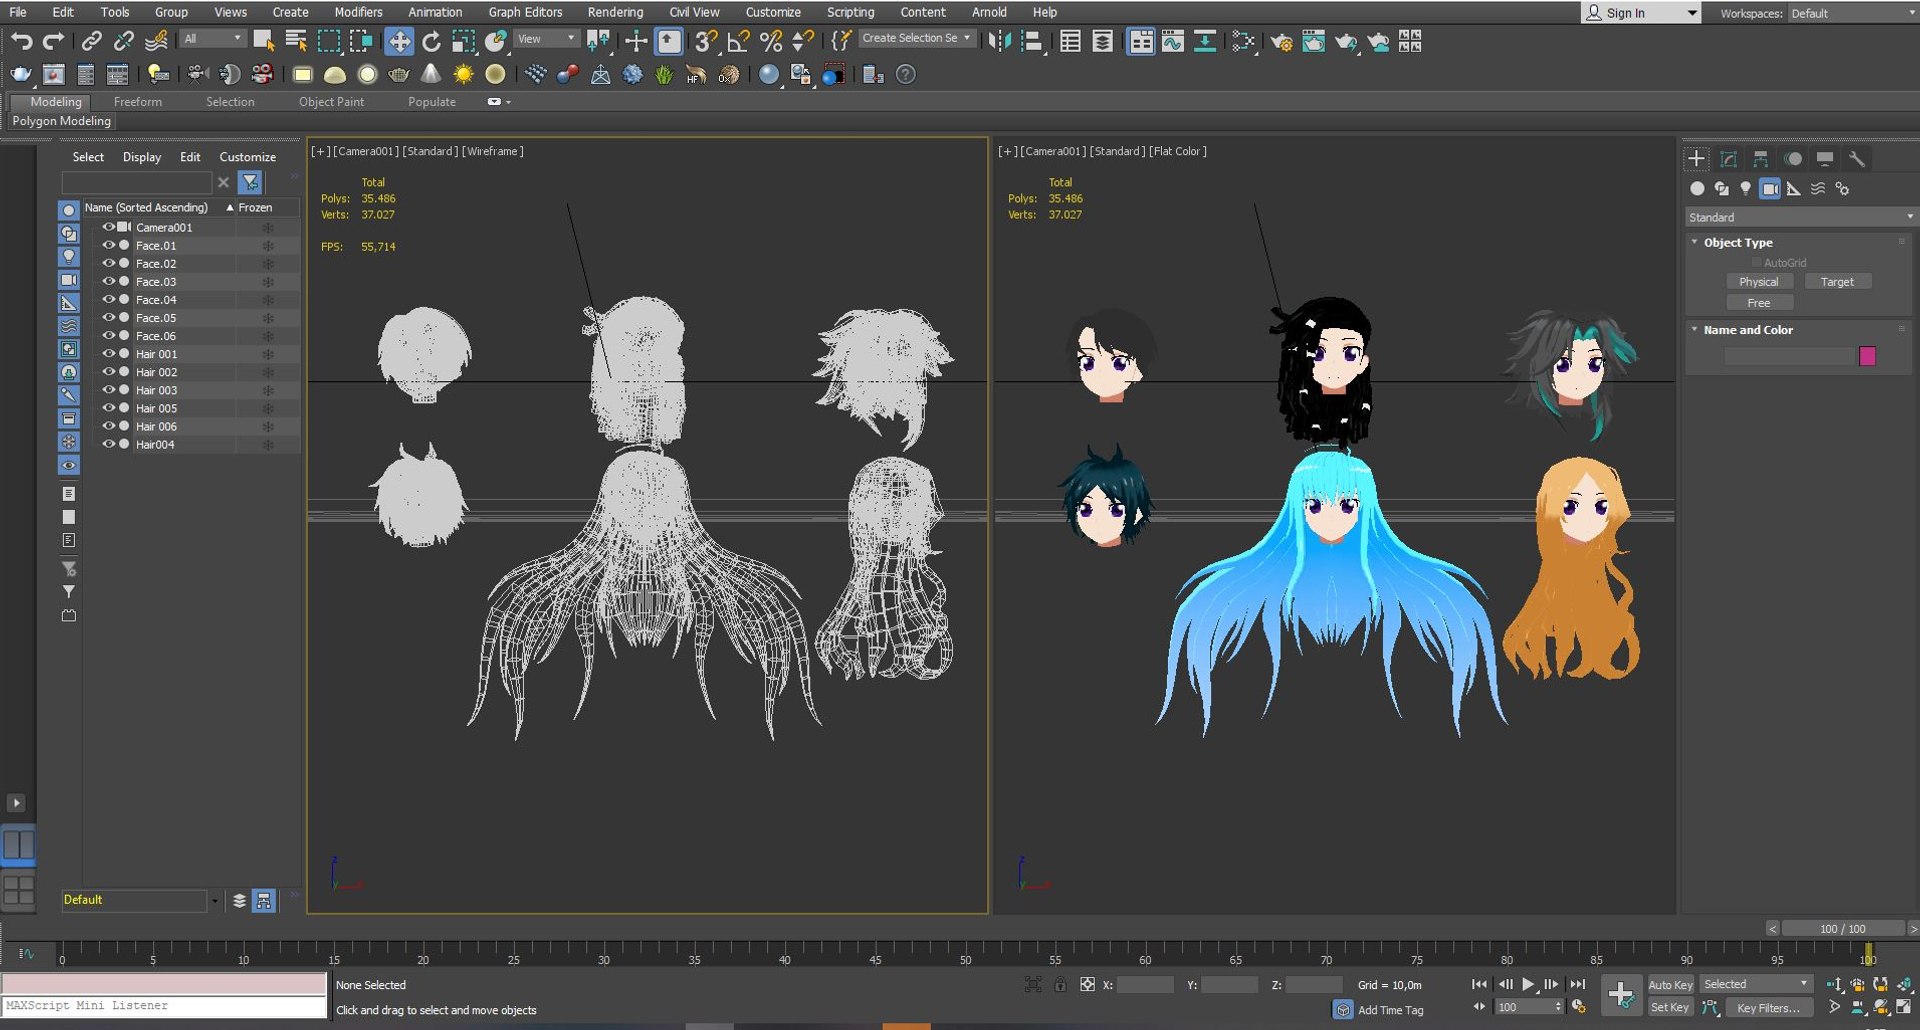Screen dimensions: 1920x1030
Task: Toggle the Auto Key mode
Action: pyautogui.click(x=1670, y=984)
